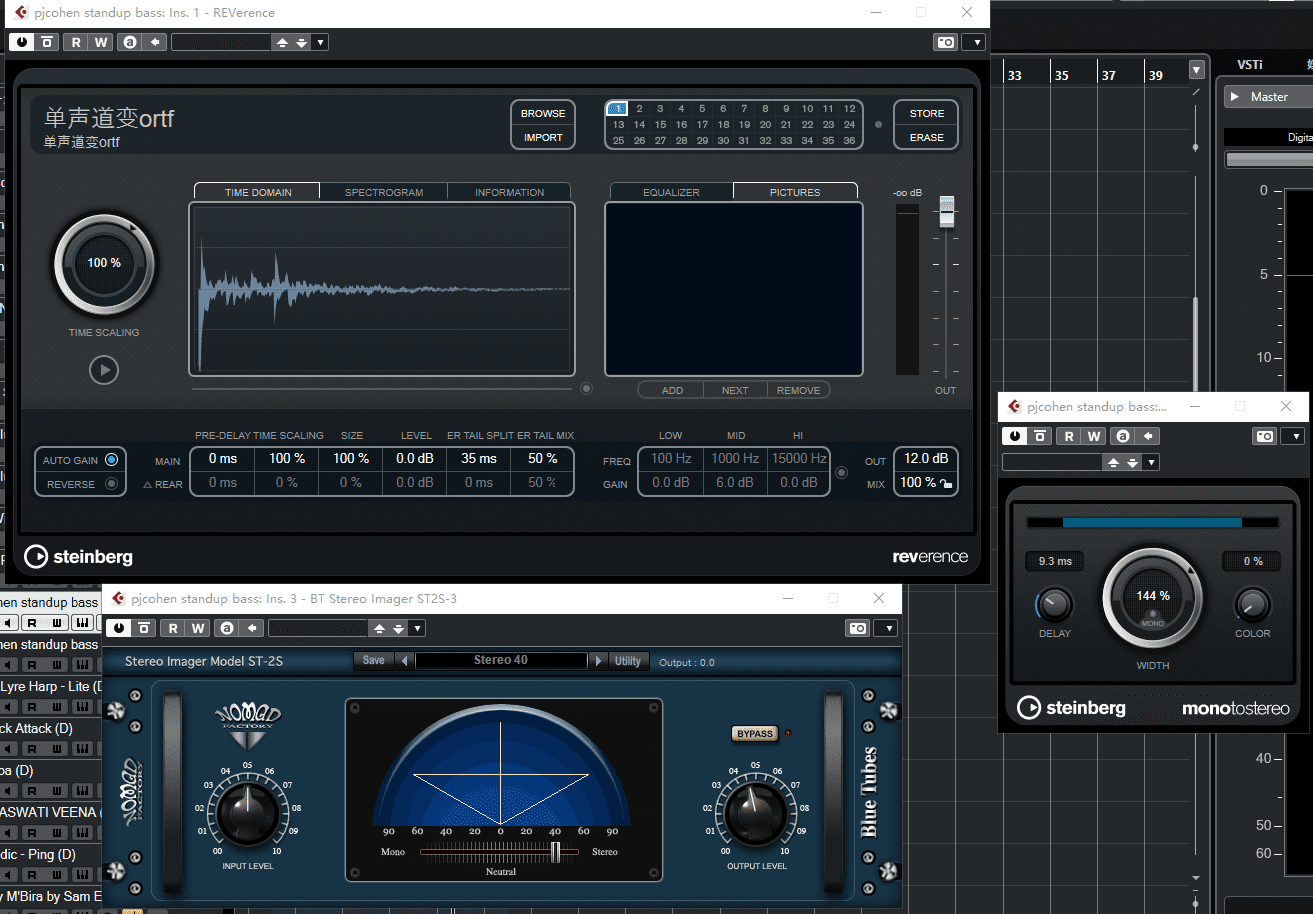Click the Utility button in Stereo Imager

click(628, 660)
